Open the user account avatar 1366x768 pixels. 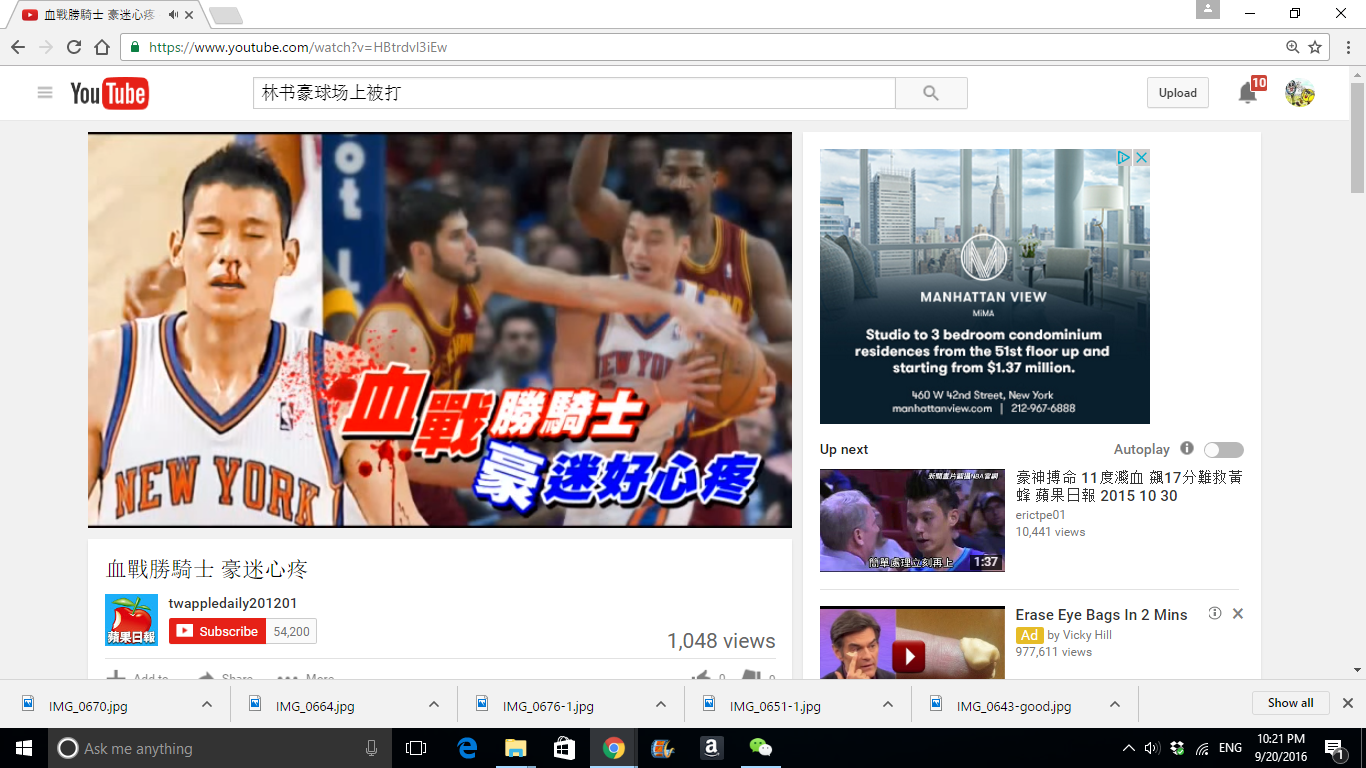(x=1299, y=93)
